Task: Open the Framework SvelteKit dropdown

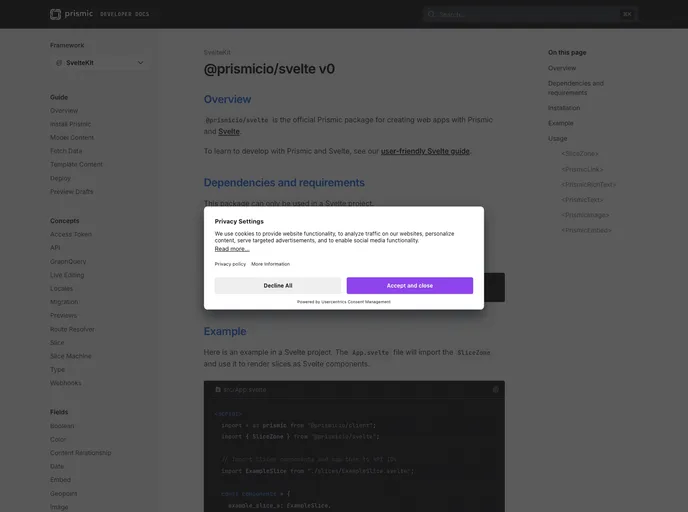Action: coord(100,62)
